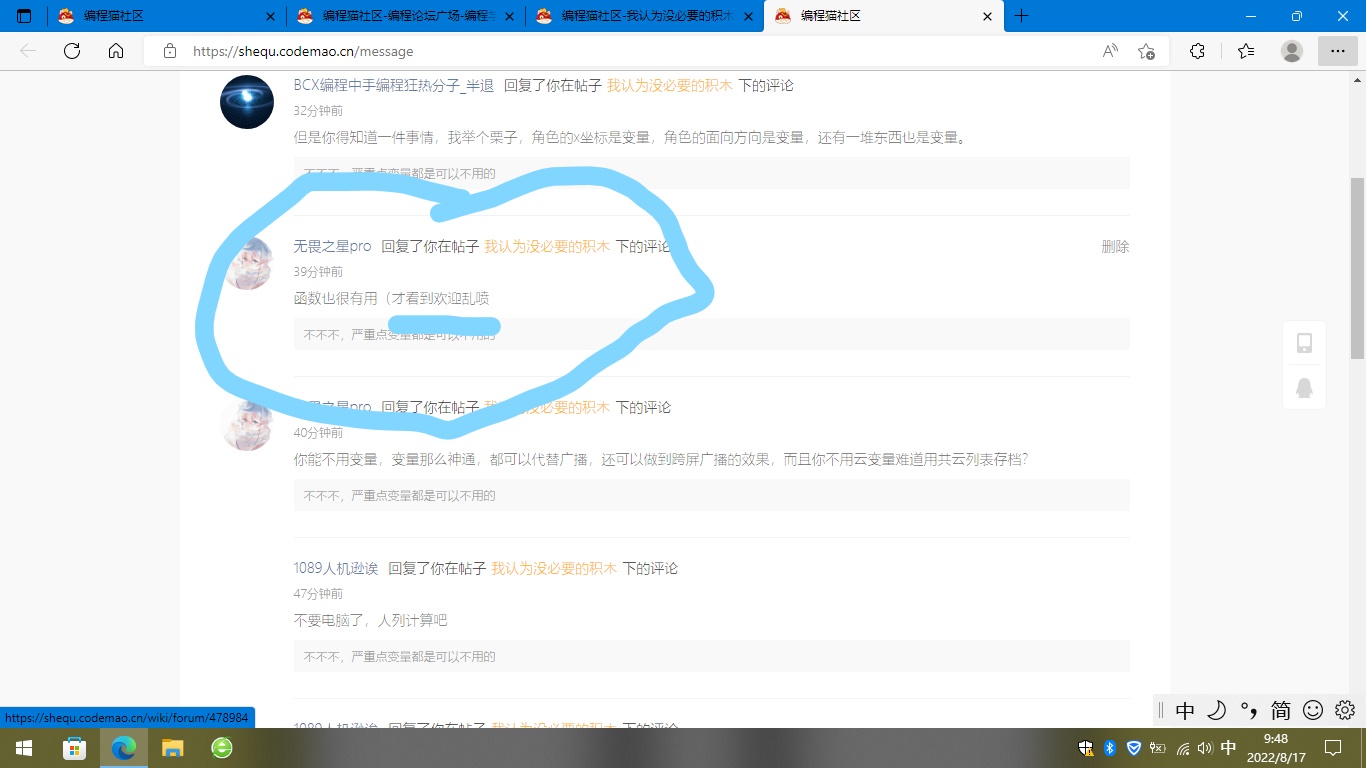
Task: Open the notification center icon
Action: (1333, 748)
